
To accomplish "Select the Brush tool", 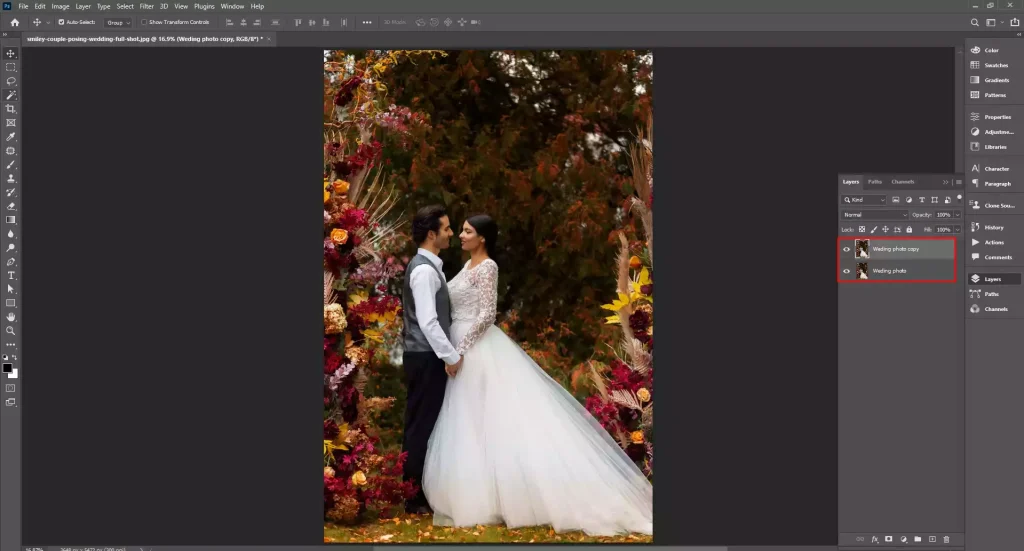I will 10,165.
